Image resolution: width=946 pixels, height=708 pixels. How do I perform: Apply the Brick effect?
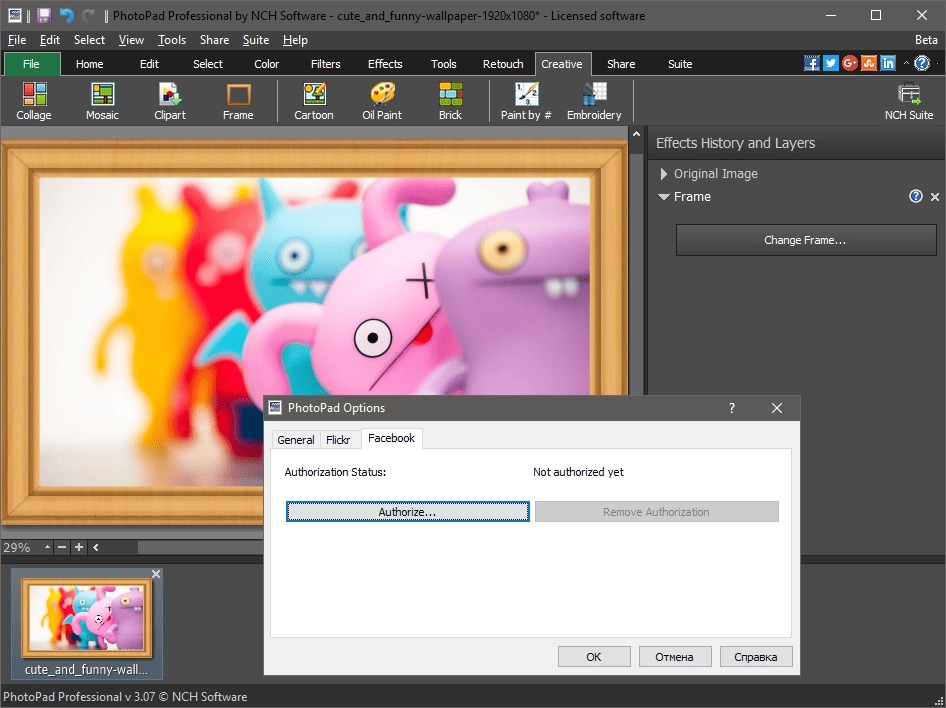450,101
